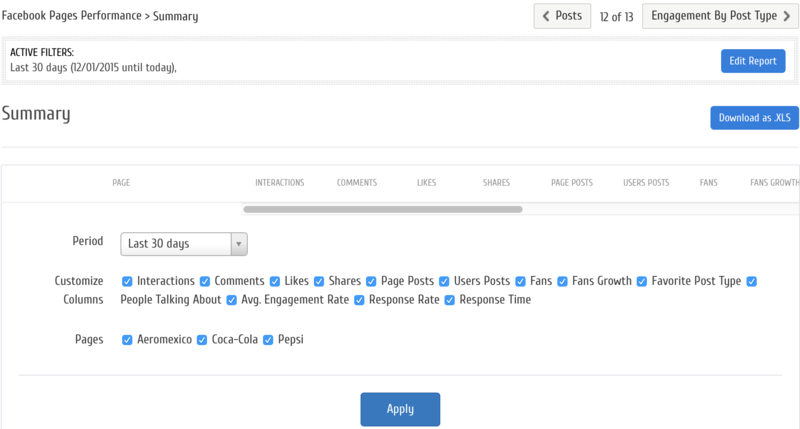This screenshot has height=429, width=800.
Task: Open the Period dropdown
Action: pos(184,244)
